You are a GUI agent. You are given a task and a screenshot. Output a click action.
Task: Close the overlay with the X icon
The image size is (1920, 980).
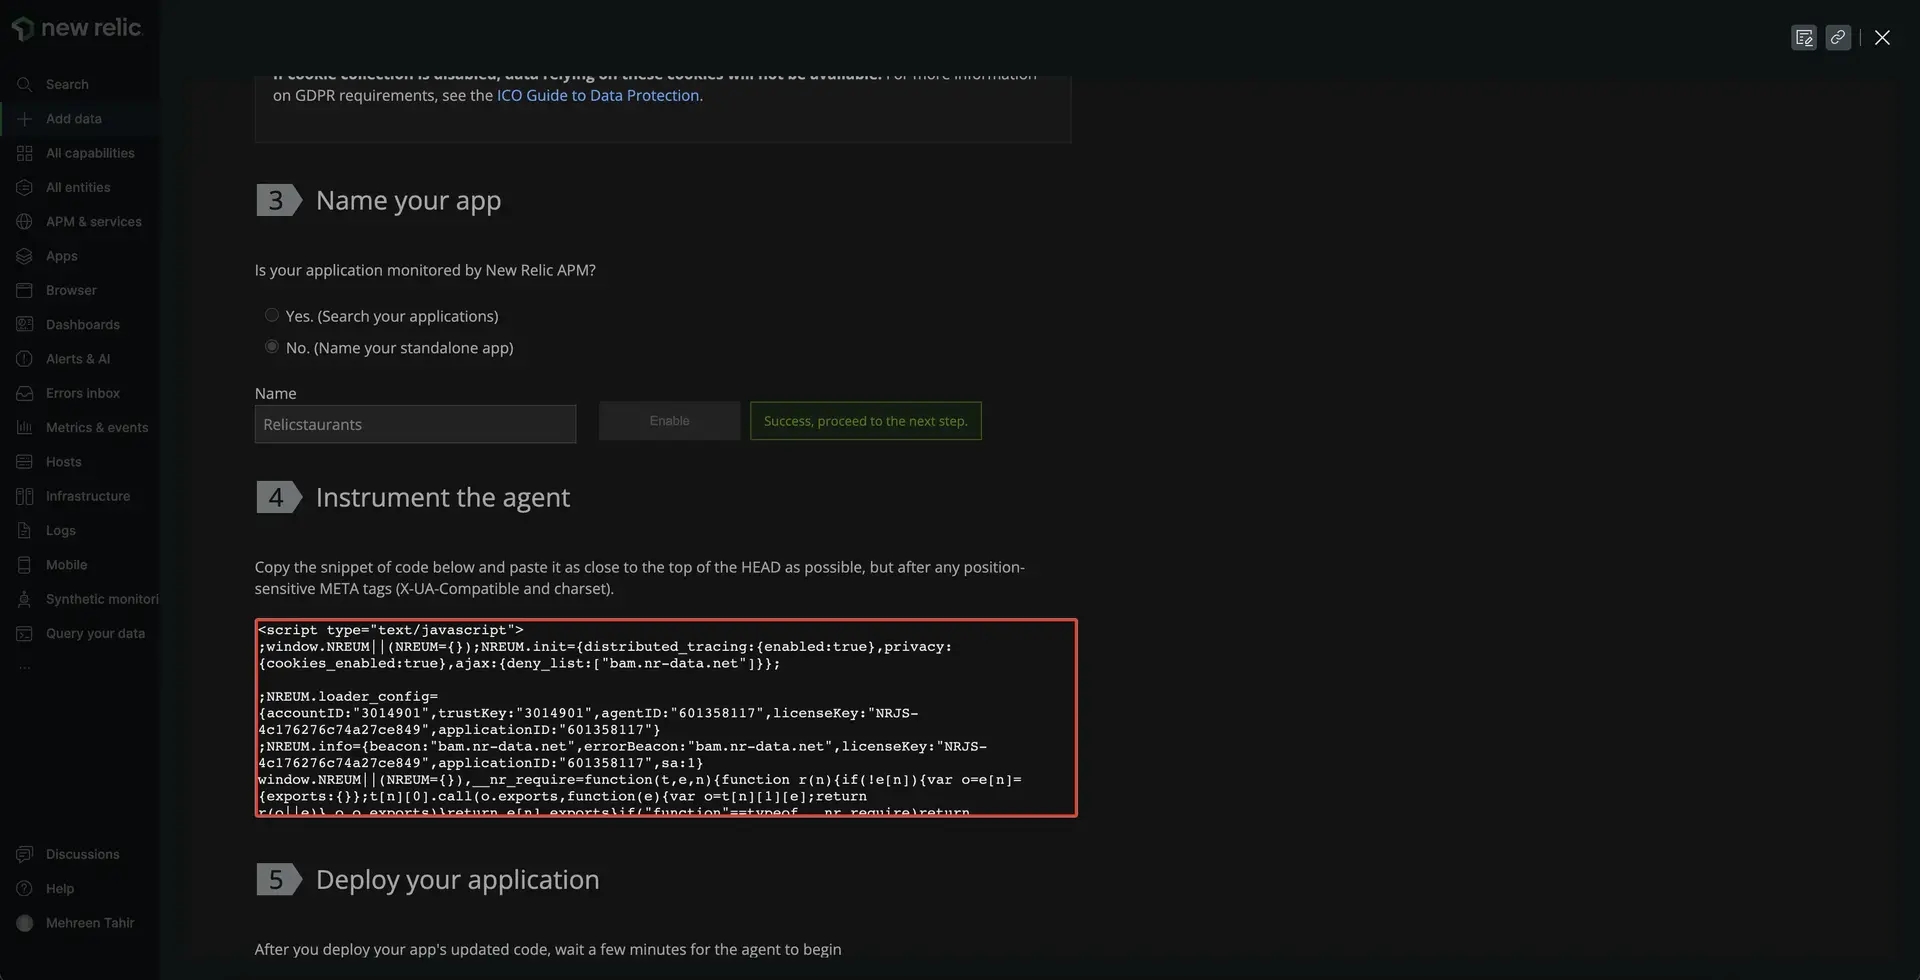tap(1882, 37)
